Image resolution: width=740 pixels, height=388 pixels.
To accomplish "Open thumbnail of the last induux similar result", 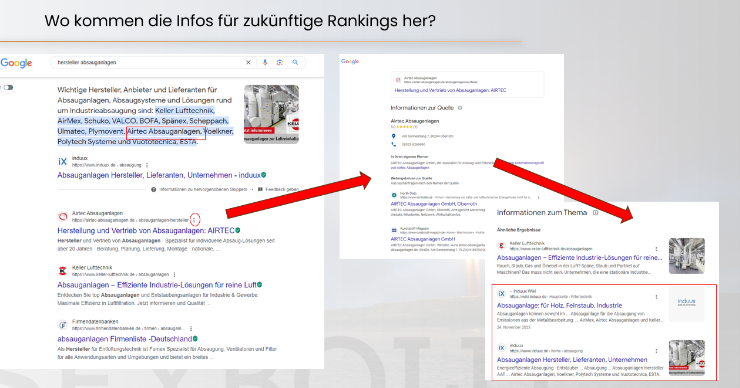I will [x=687, y=358].
